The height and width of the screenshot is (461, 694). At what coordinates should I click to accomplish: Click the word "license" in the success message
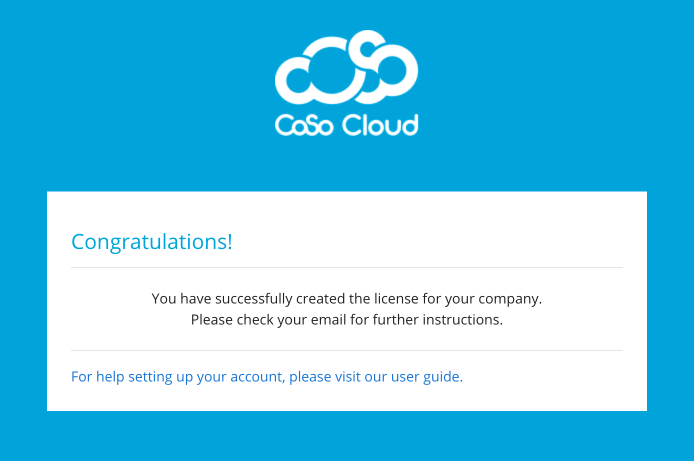tap(402, 298)
